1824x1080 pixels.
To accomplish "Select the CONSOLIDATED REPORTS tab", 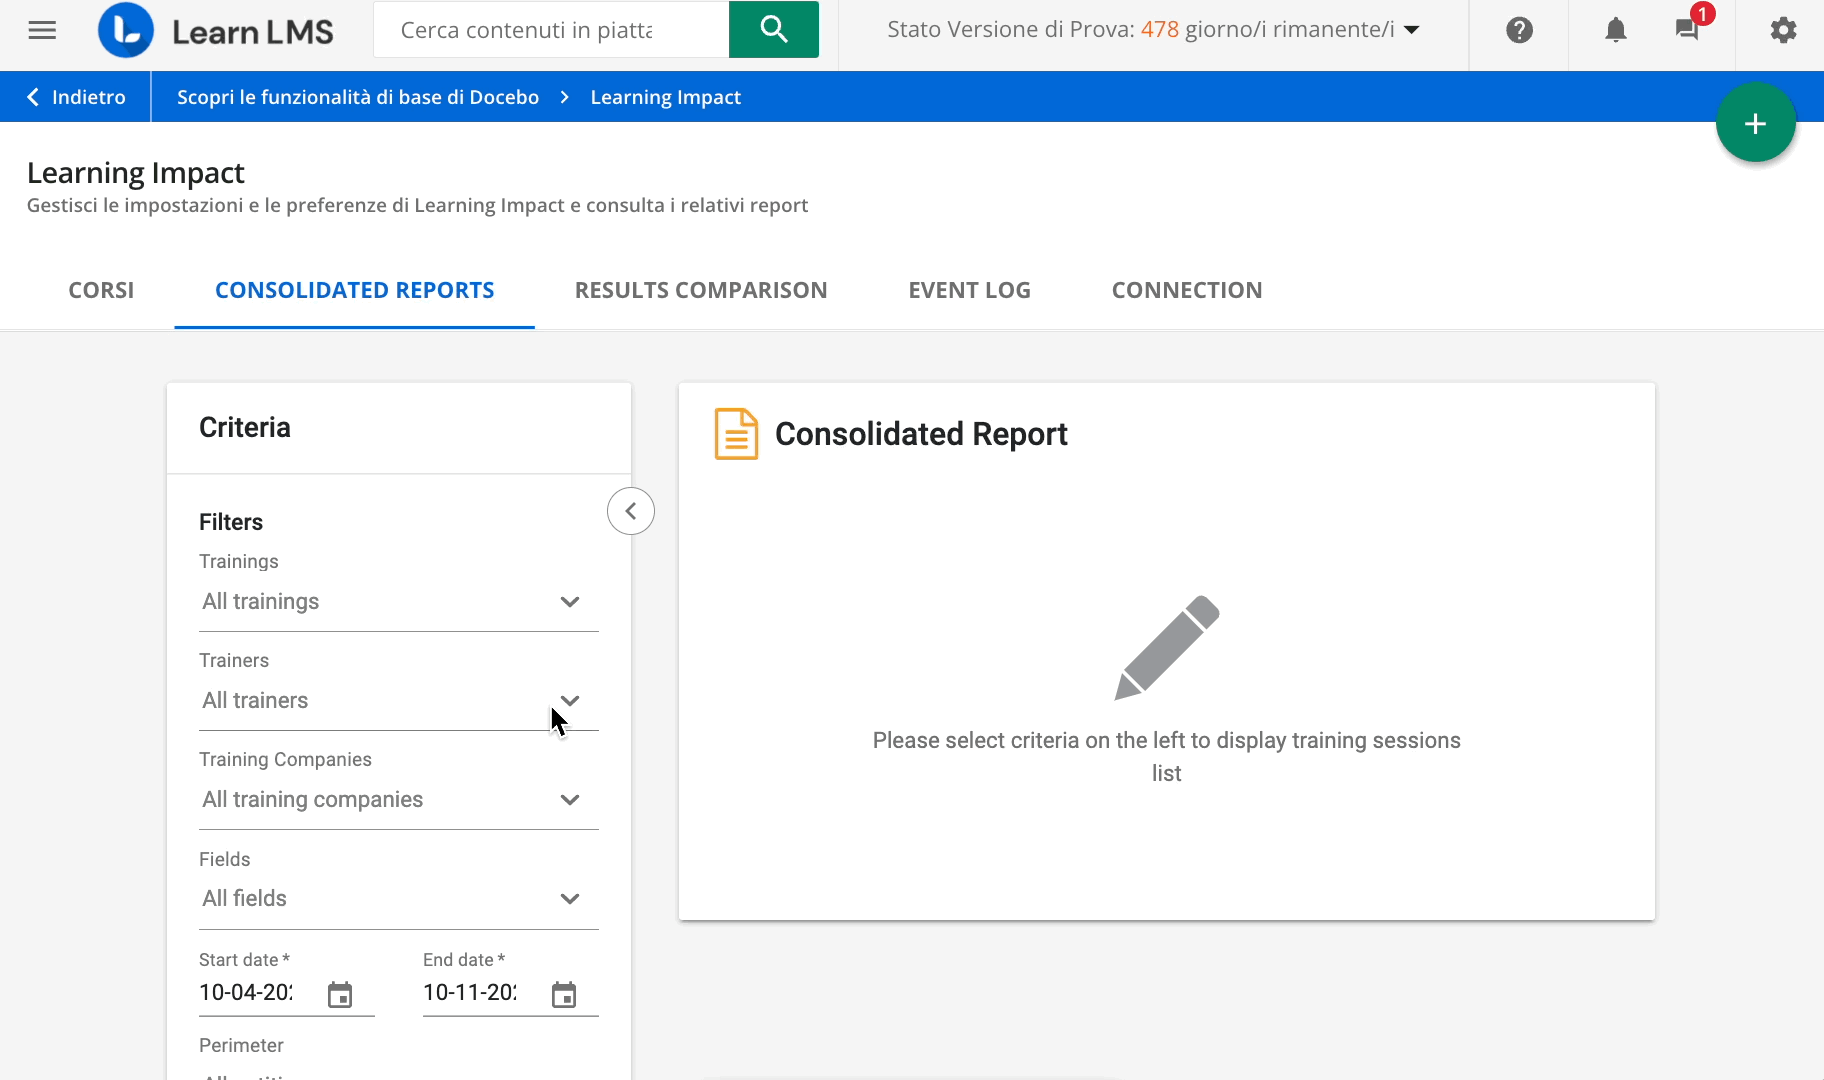I will 355,290.
